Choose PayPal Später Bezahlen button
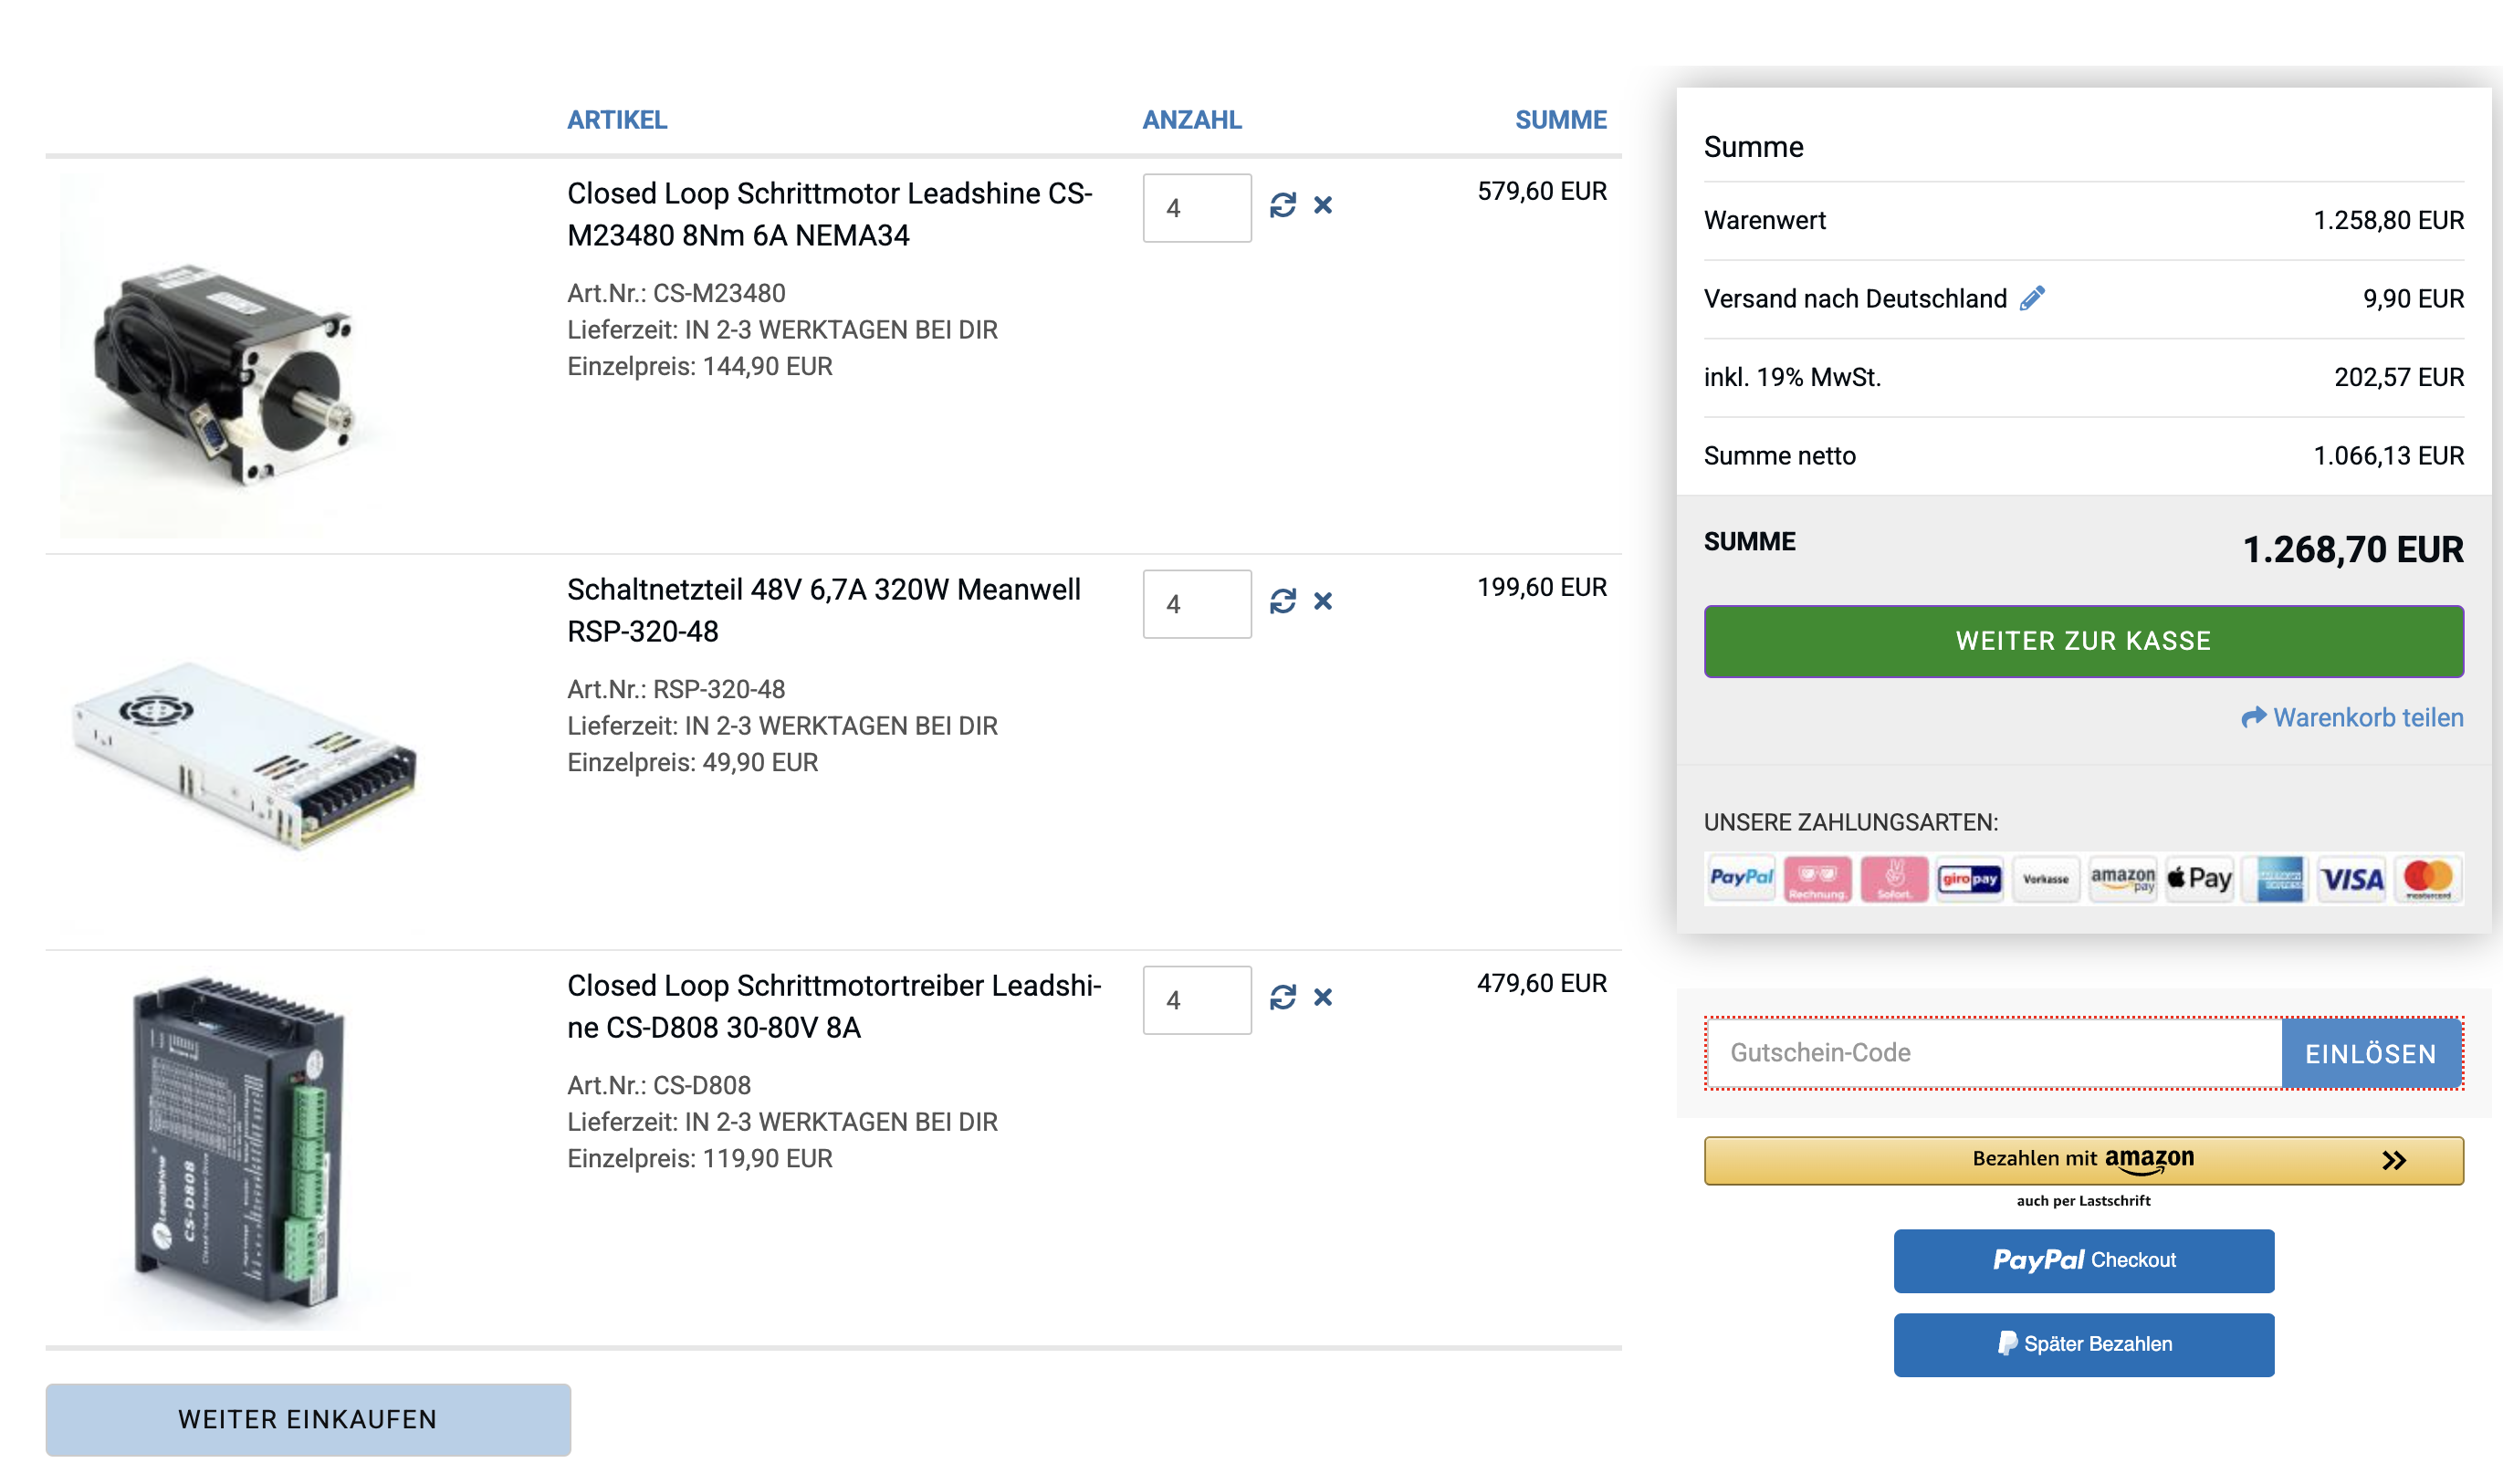Viewport: 2503px width, 1484px height. (2082, 1345)
